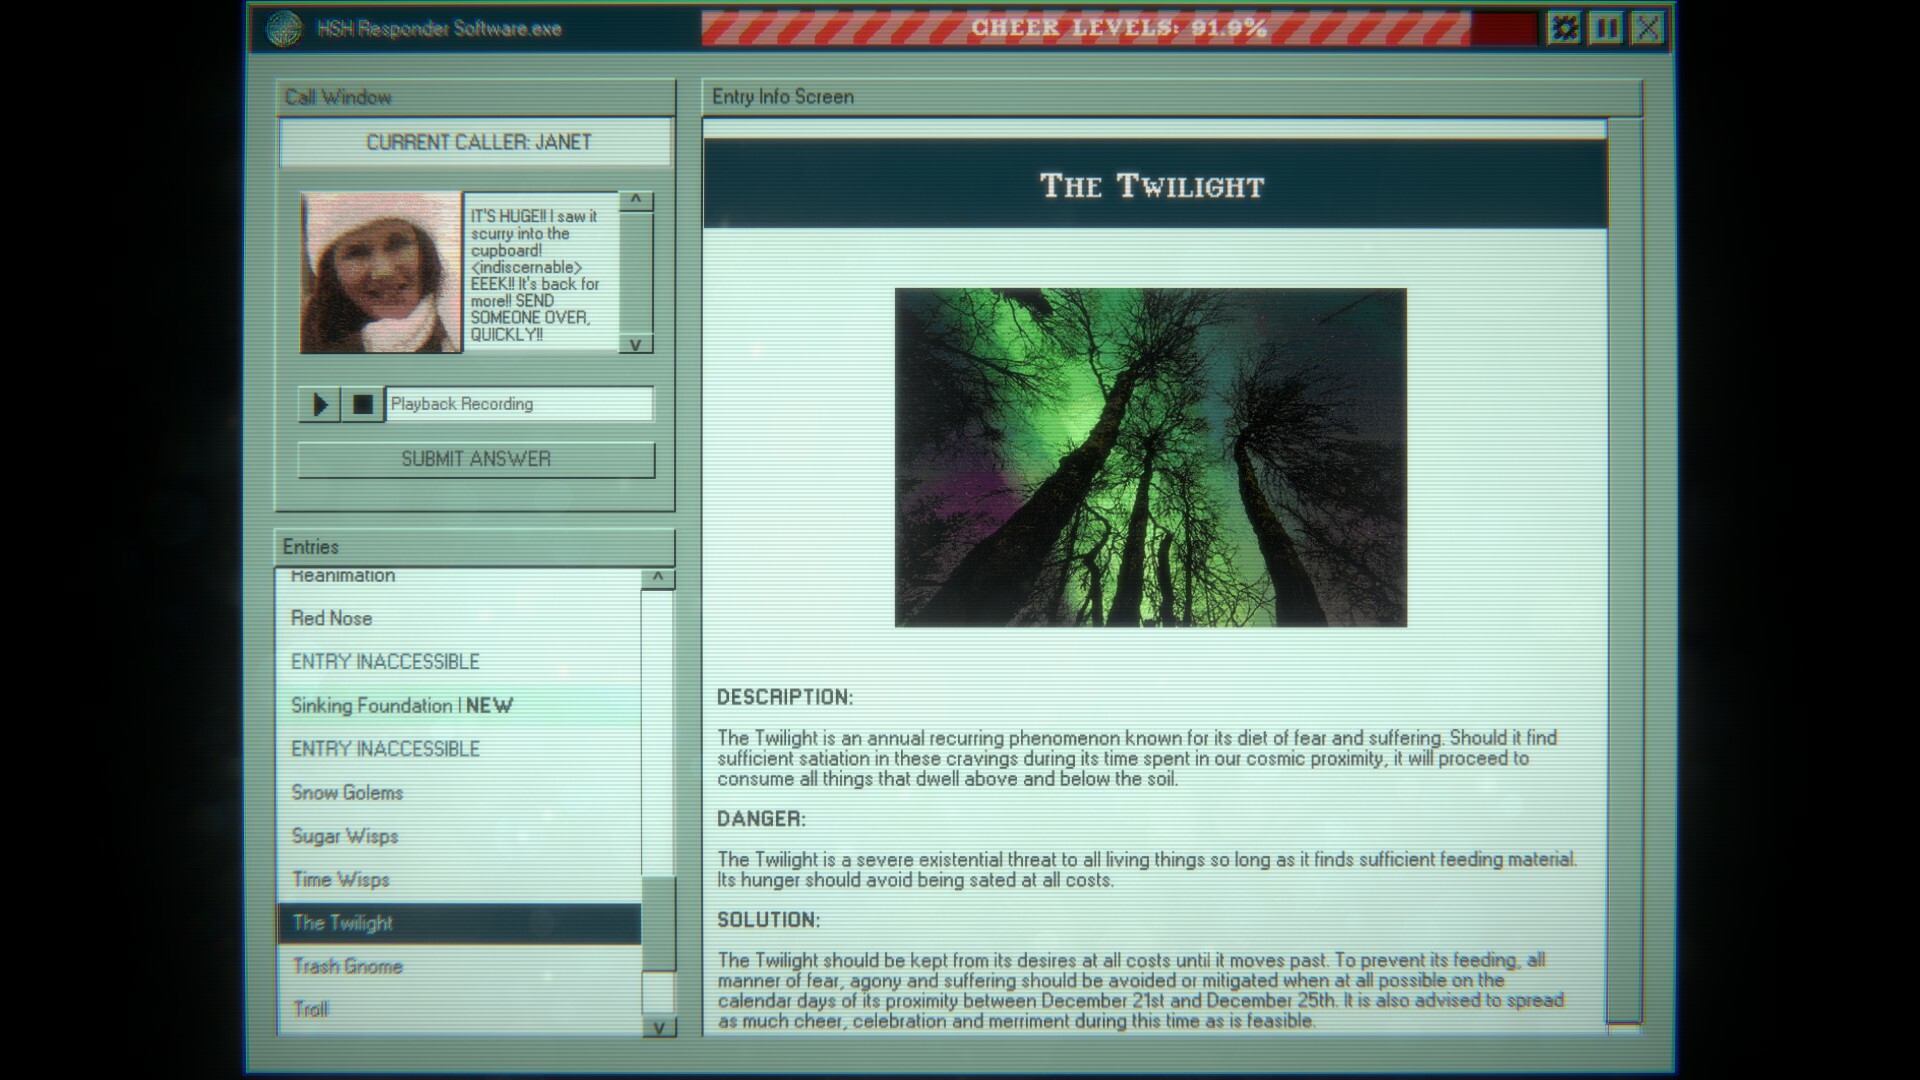
Task: Select the Trash Gnome entry
Action: click(346, 966)
